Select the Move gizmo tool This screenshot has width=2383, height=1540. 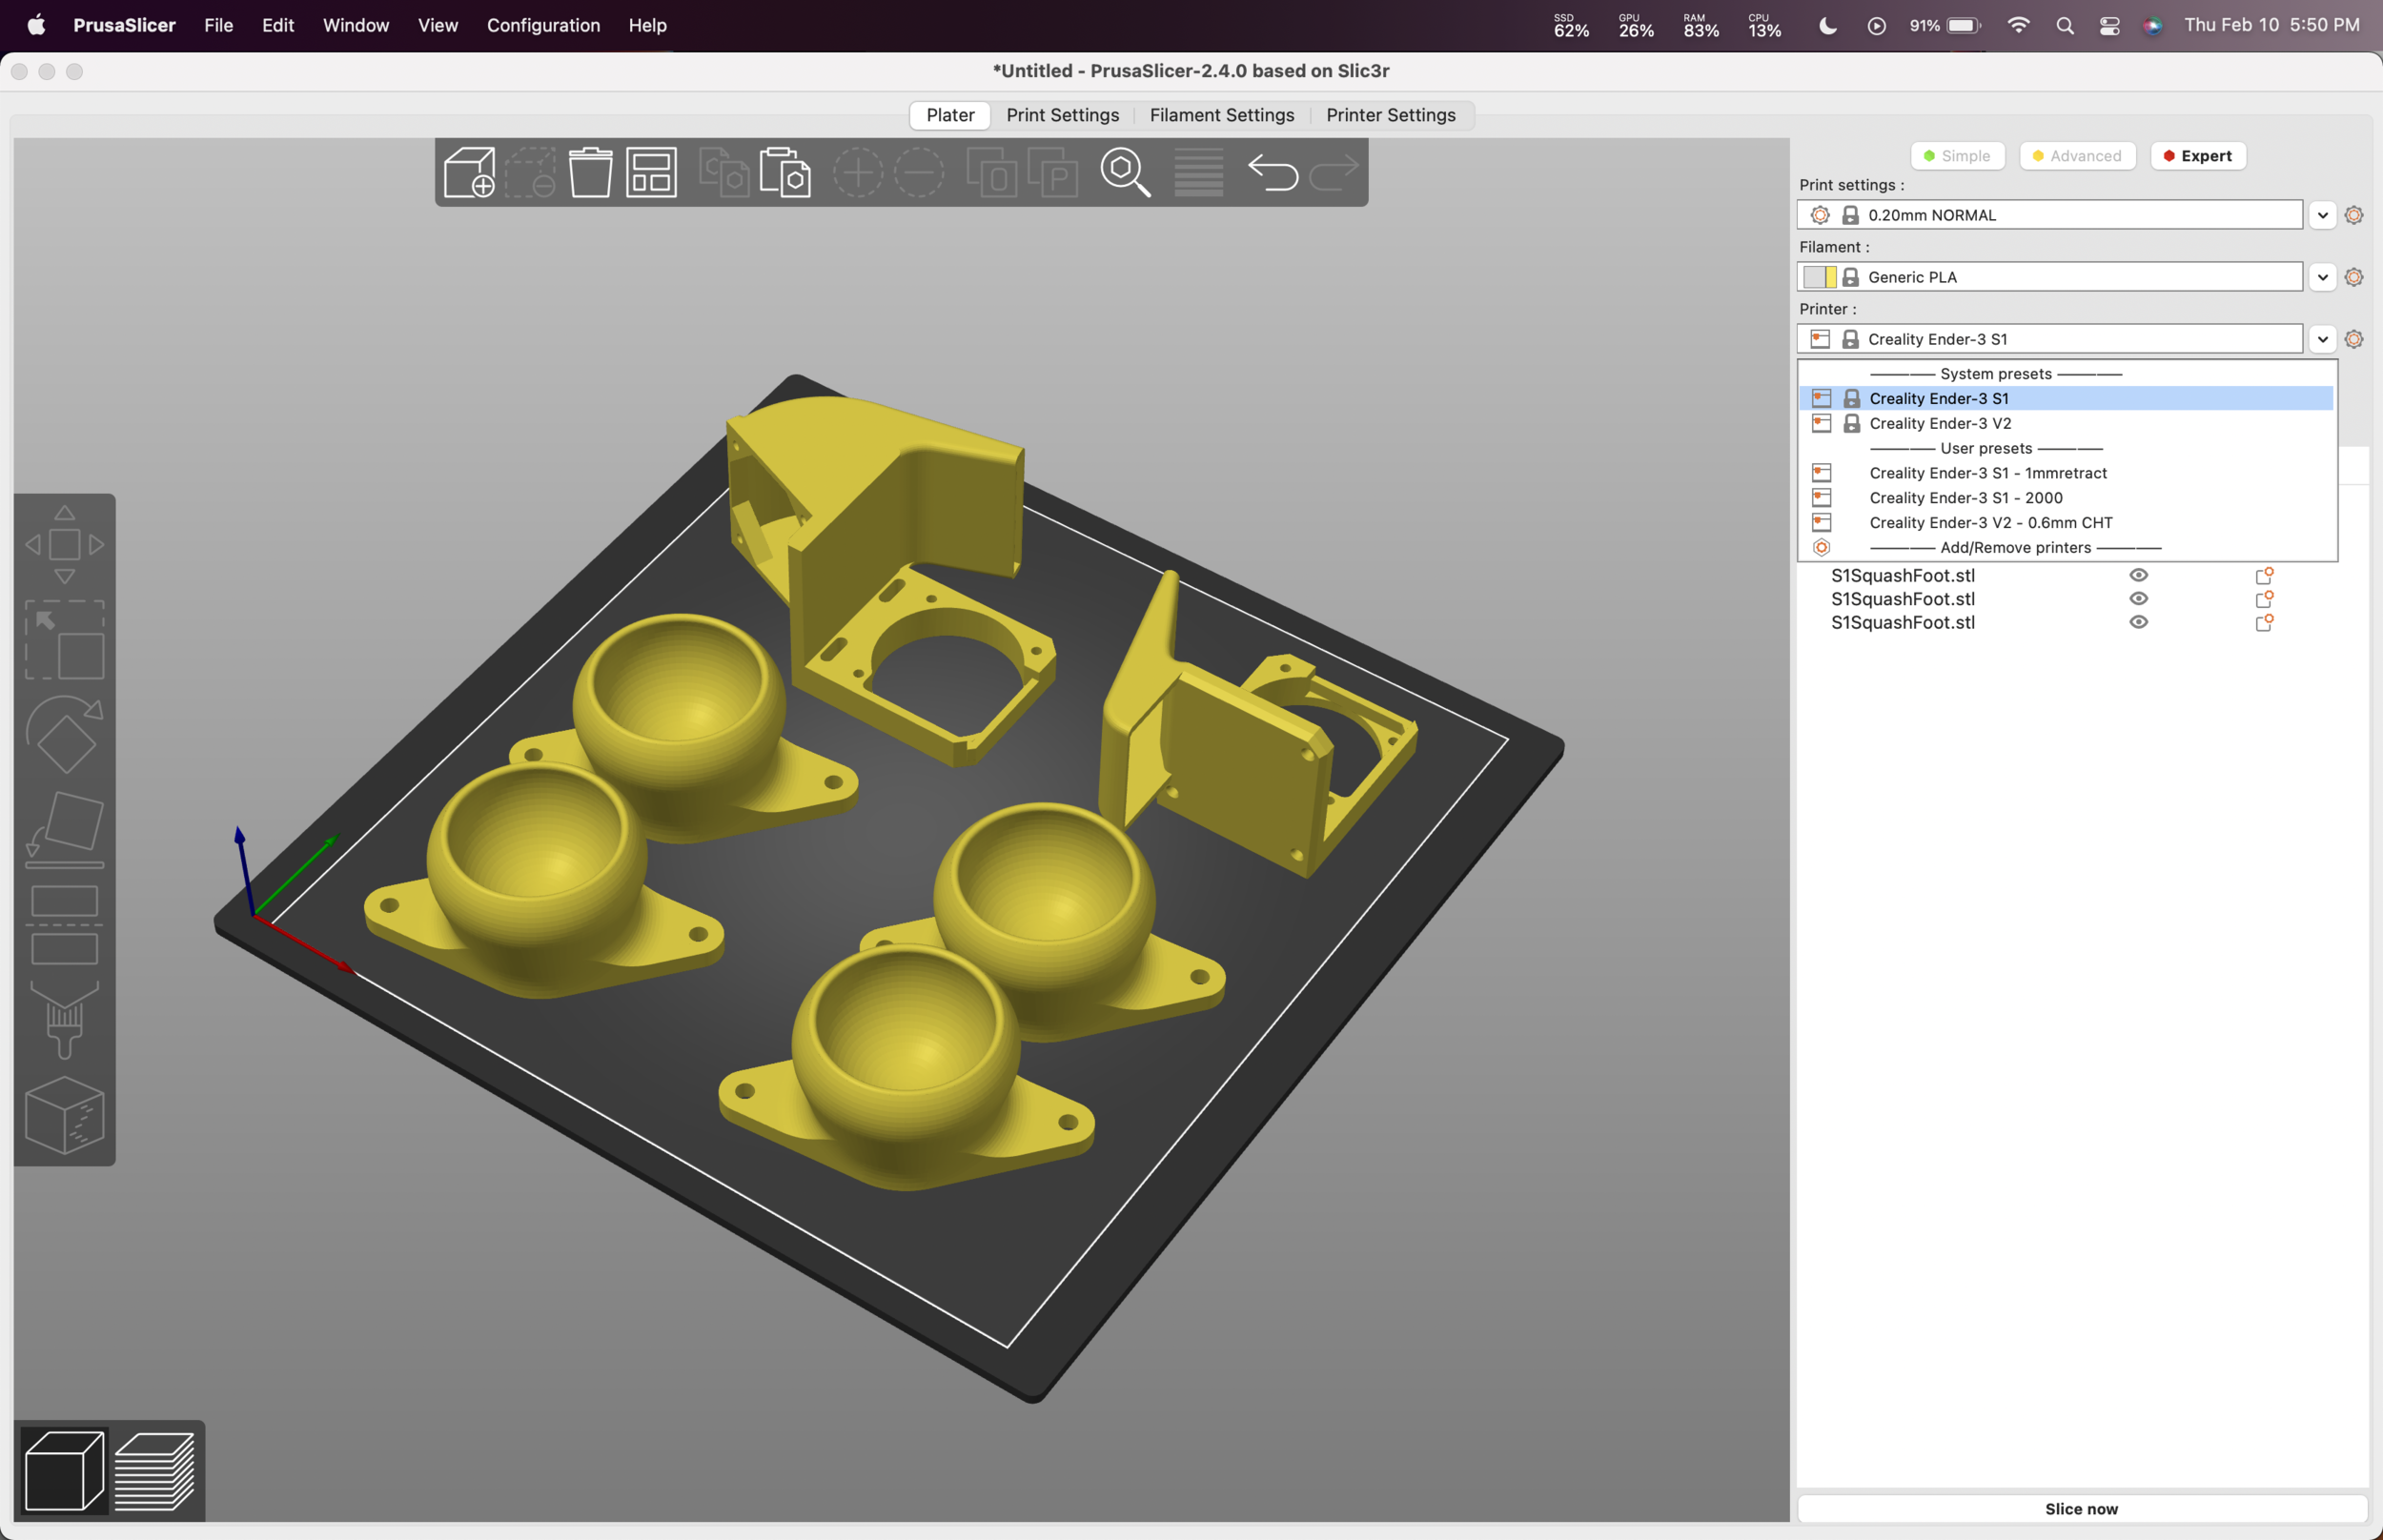65,545
